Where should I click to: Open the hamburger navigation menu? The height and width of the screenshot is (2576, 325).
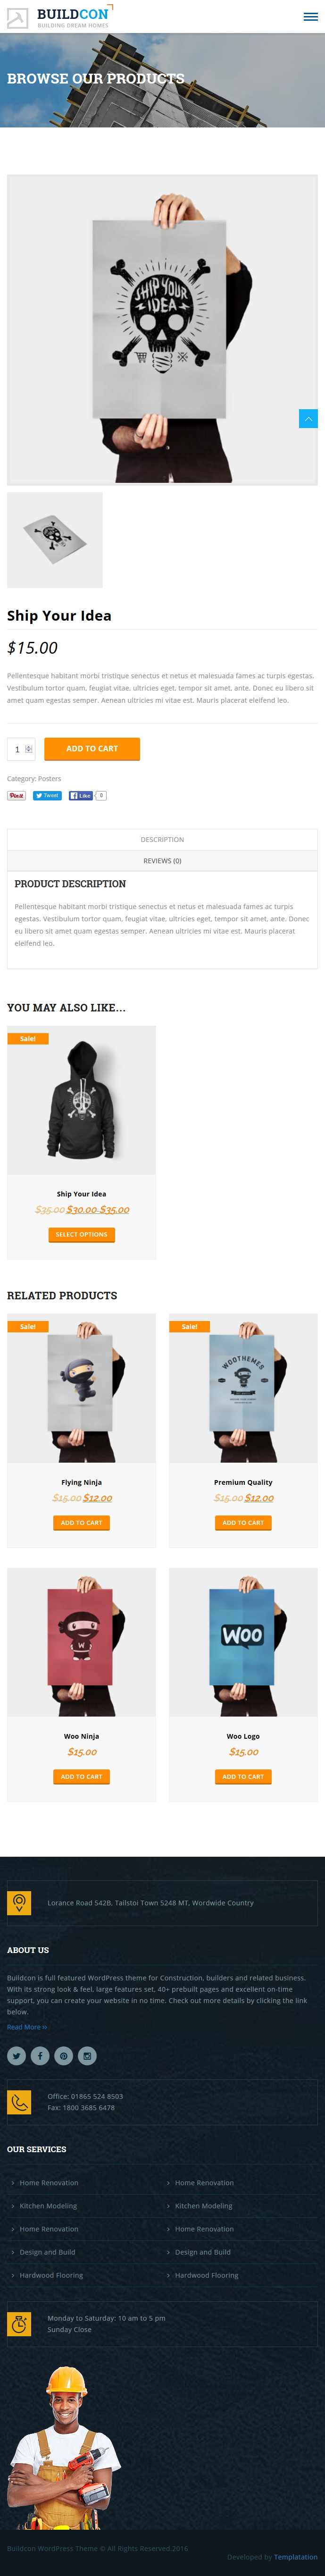tap(310, 16)
